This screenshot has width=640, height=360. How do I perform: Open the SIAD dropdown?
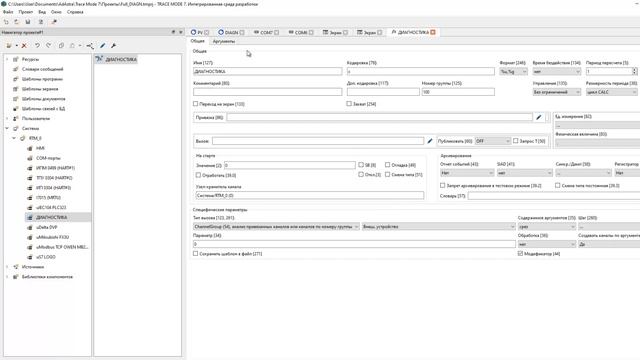coord(524,173)
